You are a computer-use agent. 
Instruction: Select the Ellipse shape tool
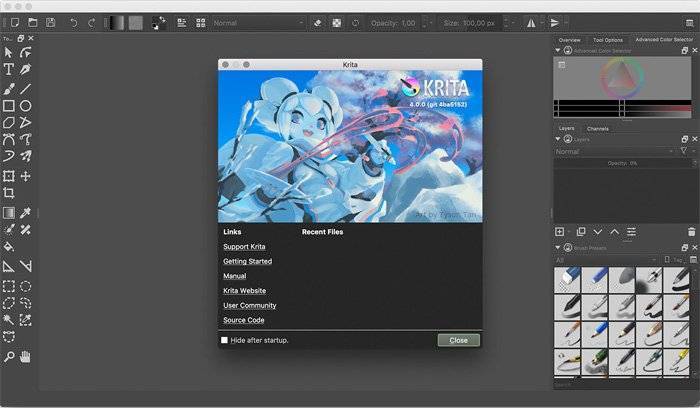pos(25,106)
